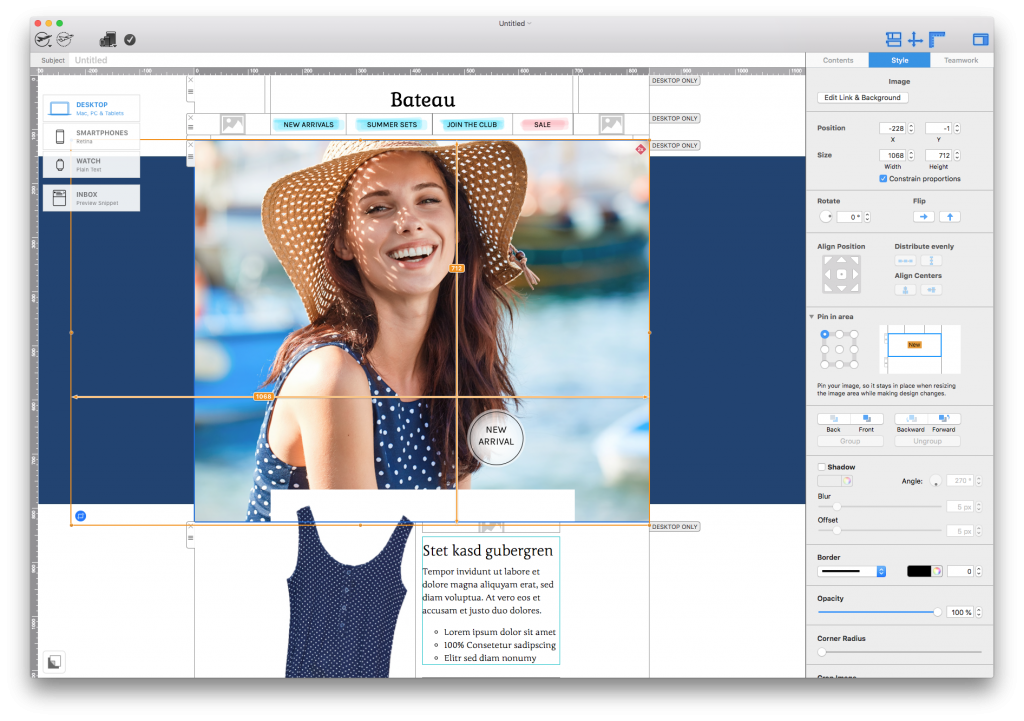Click the SUMMER SETS navigation button
The height and width of the screenshot is (721, 1024).
click(x=392, y=124)
